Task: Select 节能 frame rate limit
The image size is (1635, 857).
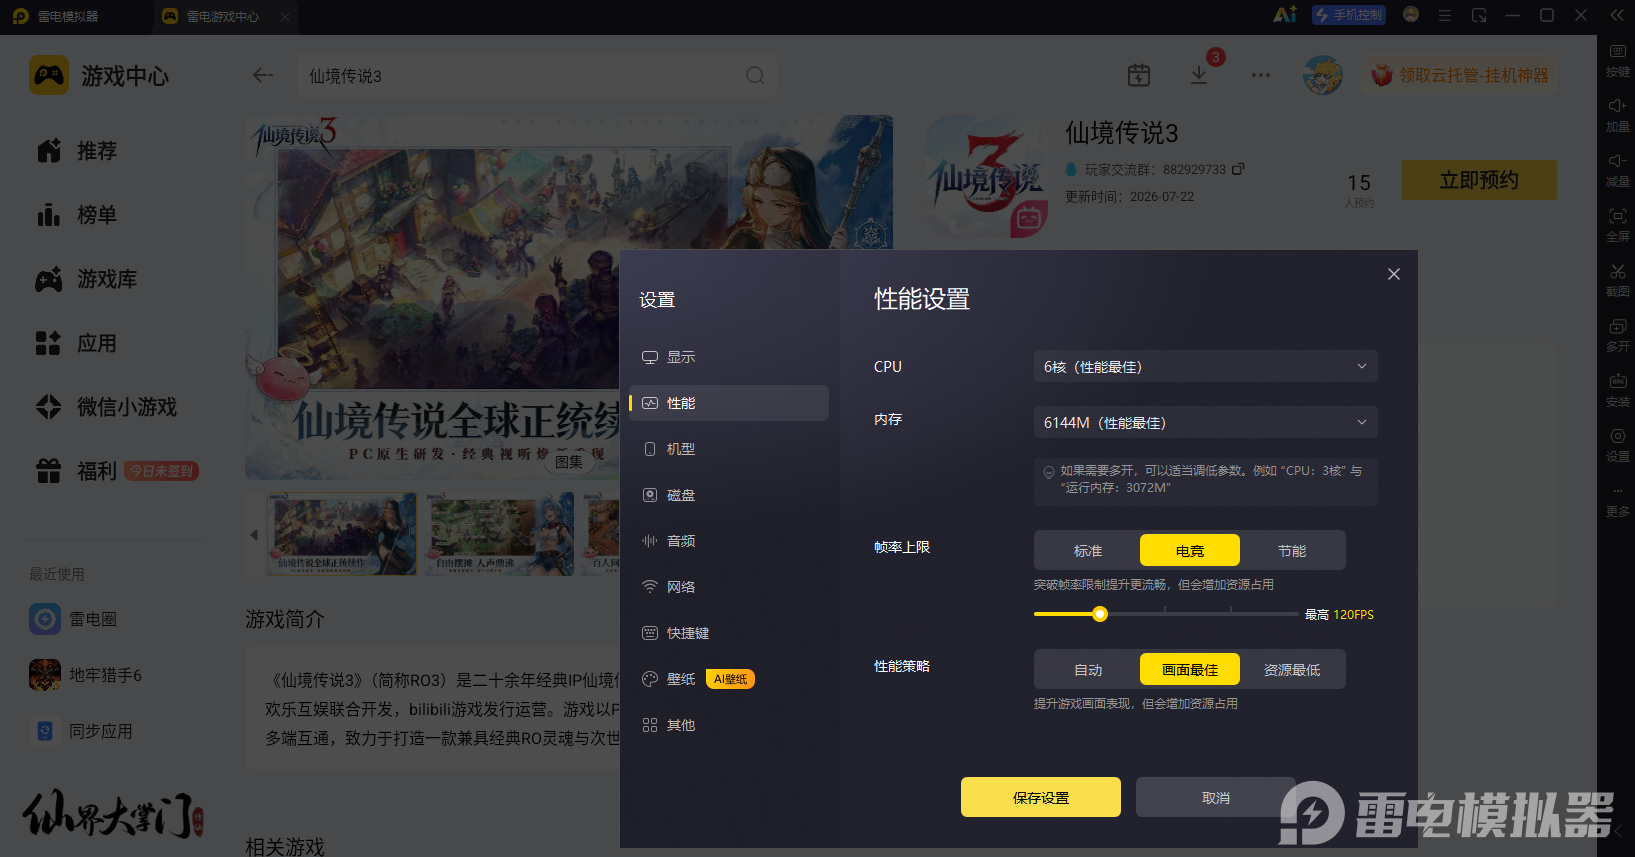Action: point(1292,550)
